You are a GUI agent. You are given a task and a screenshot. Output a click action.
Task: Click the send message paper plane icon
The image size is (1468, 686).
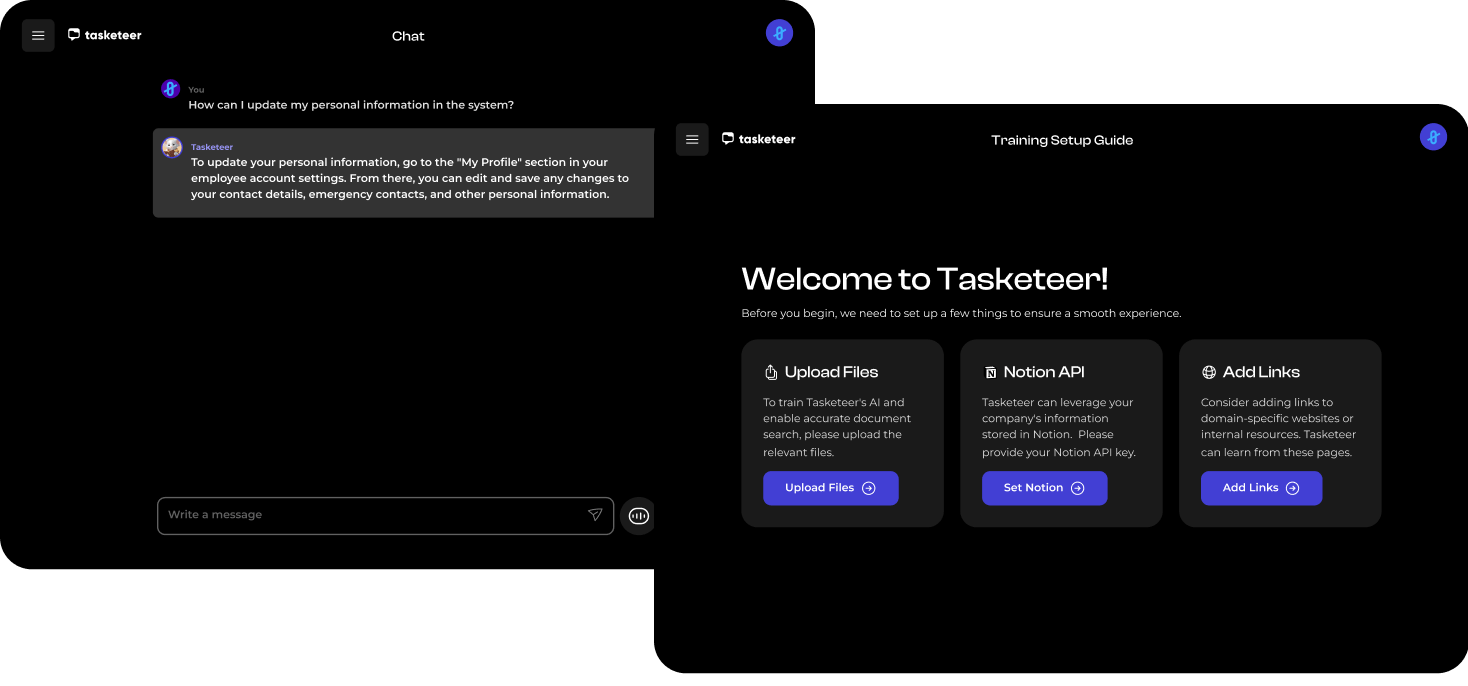[x=595, y=515]
